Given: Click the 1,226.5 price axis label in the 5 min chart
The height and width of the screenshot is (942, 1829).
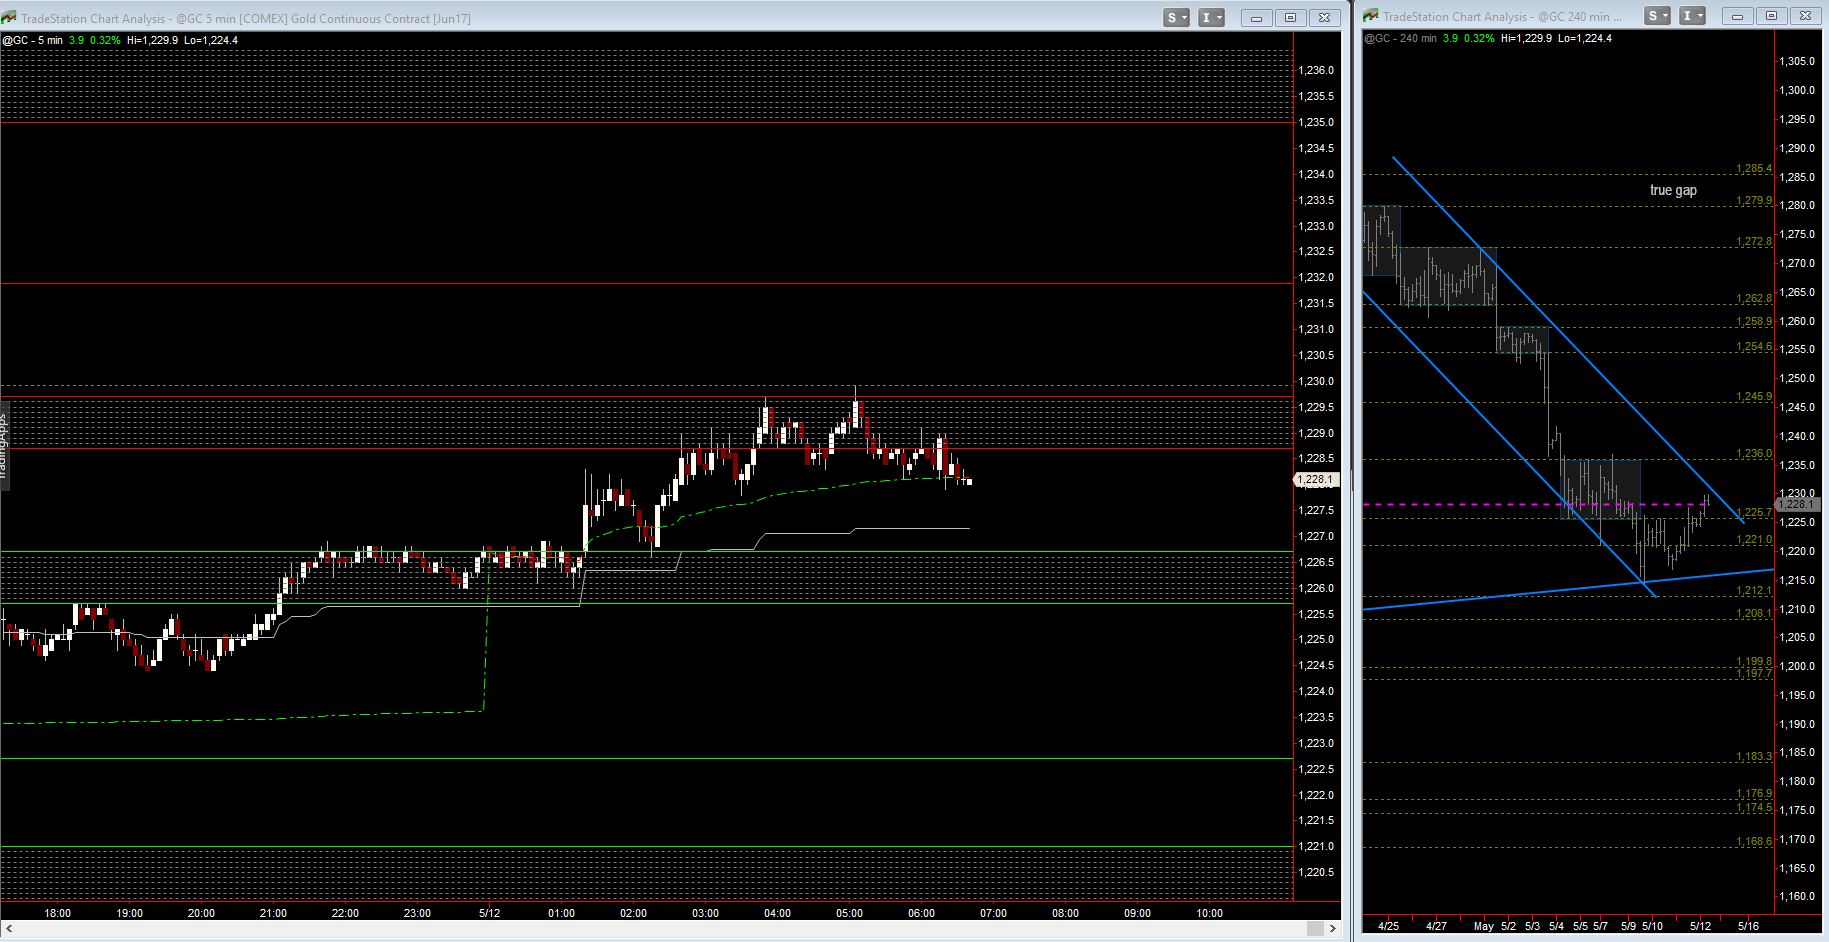Looking at the screenshot, I should [x=1316, y=562].
